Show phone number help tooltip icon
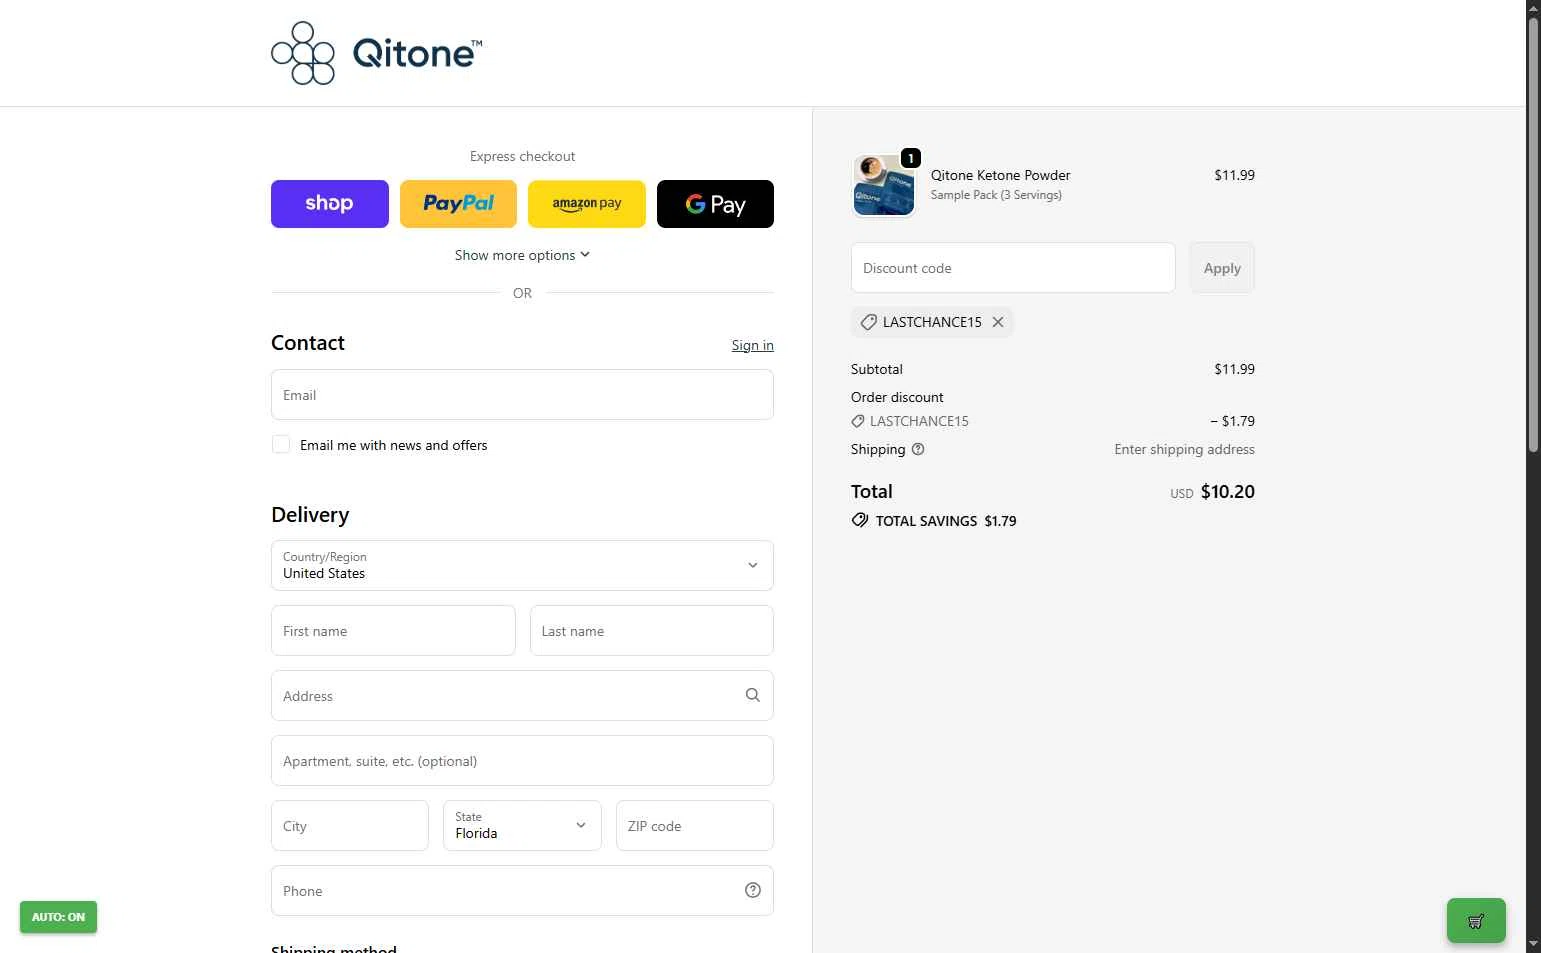This screenshot has height=953, width=1541. coord(753,890)
